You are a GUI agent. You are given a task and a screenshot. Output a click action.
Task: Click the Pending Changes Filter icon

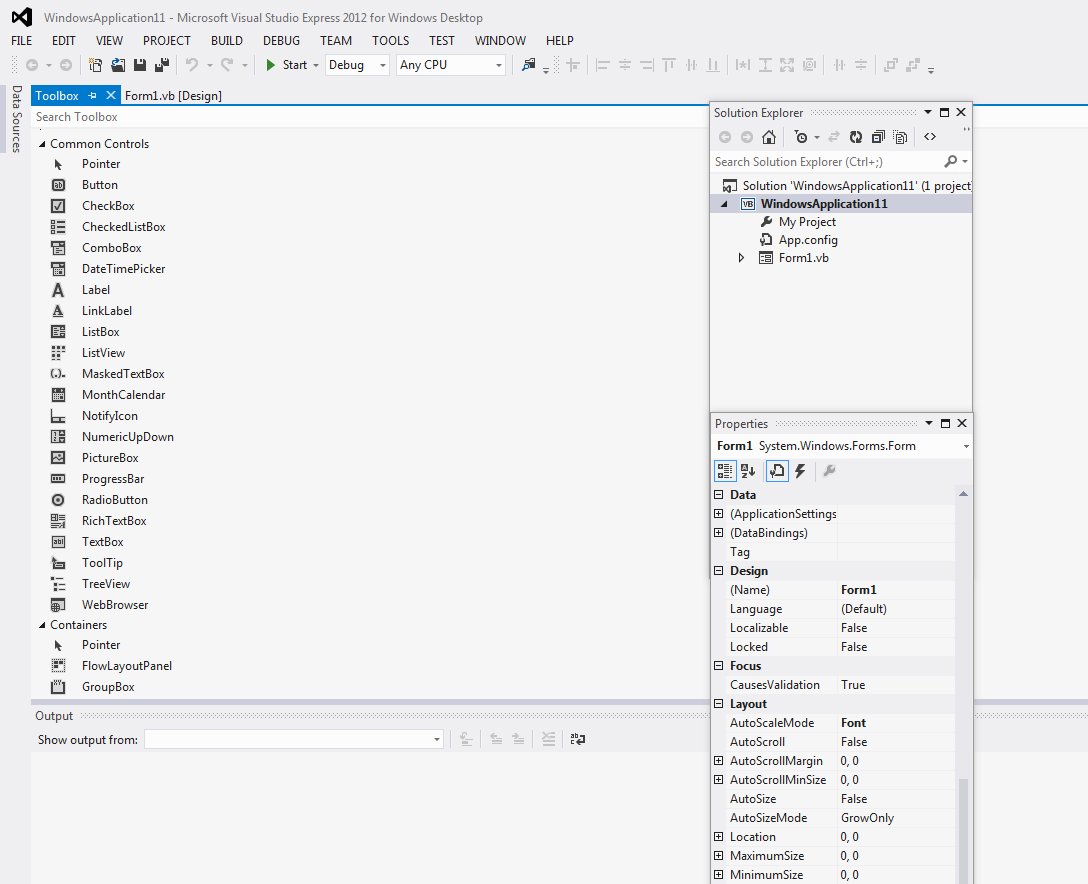801,137
